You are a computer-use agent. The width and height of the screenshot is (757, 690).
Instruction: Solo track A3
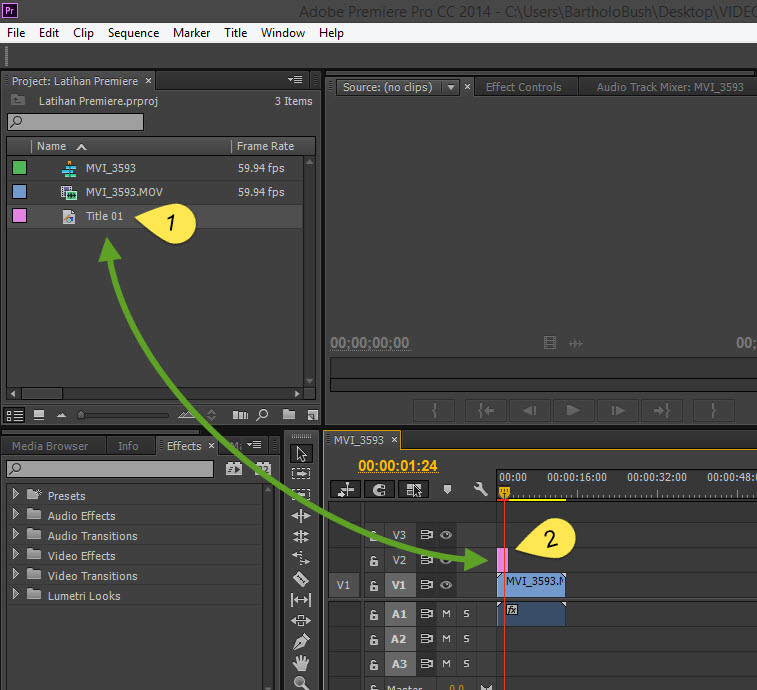coord(466,663)
